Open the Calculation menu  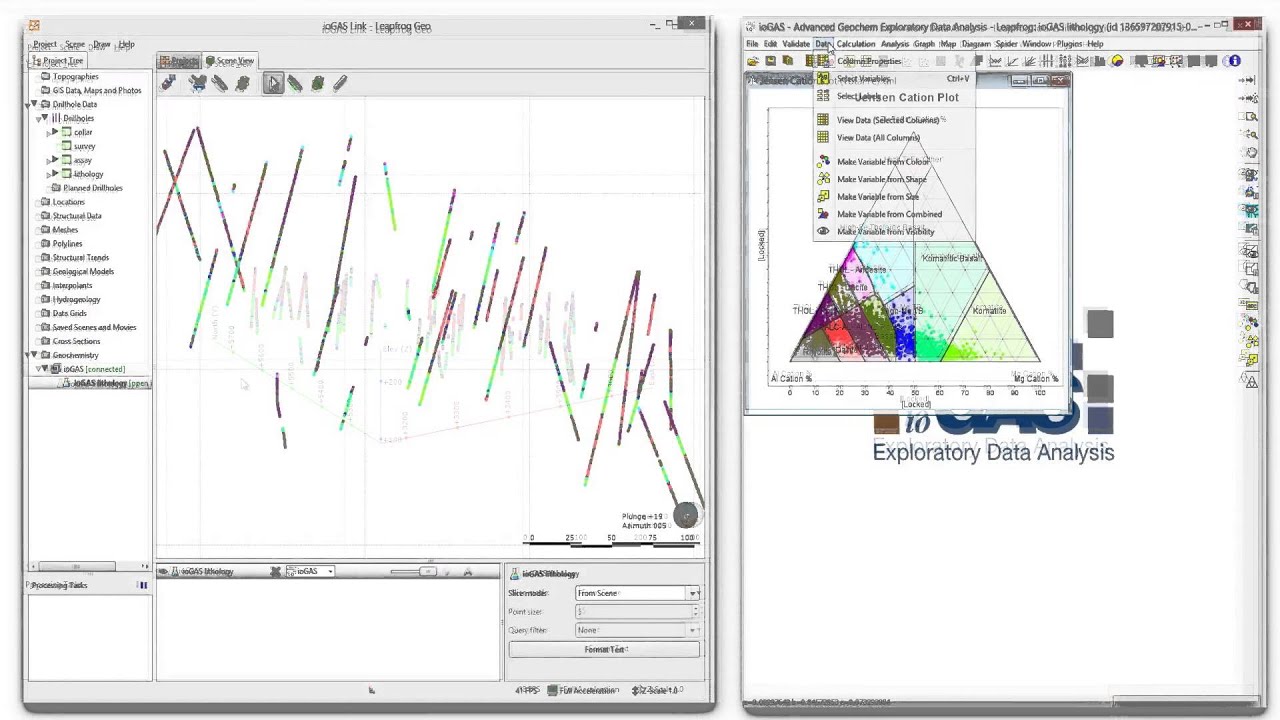click(x=856, y=44)
